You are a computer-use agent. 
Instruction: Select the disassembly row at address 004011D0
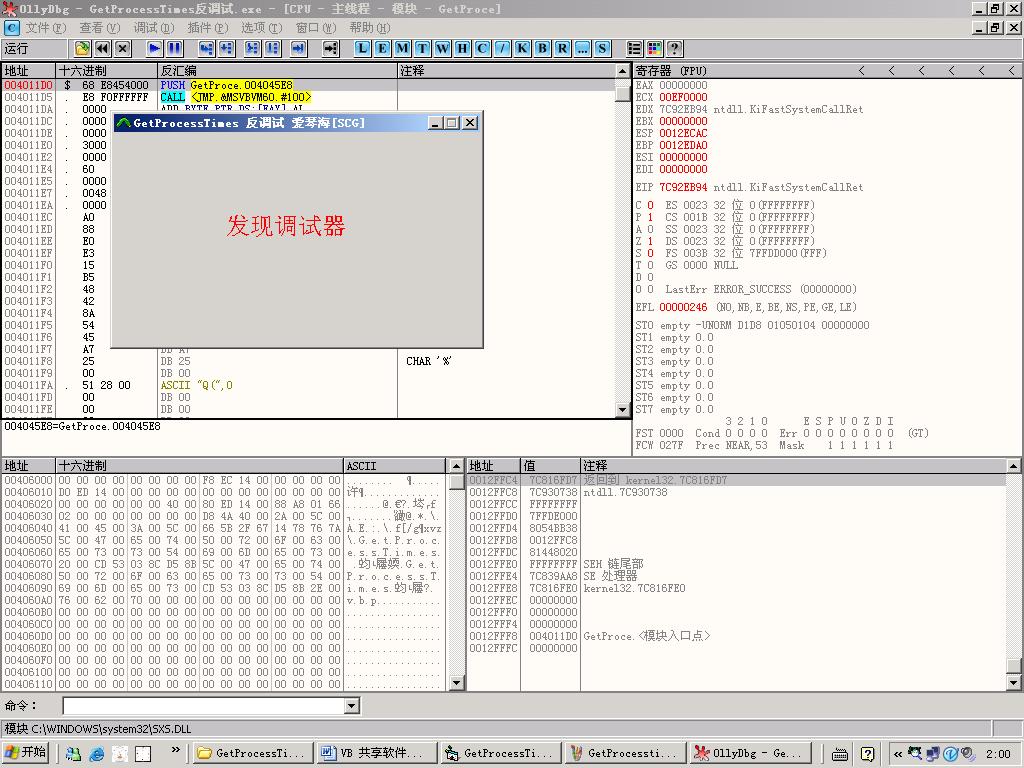[308, 85]
